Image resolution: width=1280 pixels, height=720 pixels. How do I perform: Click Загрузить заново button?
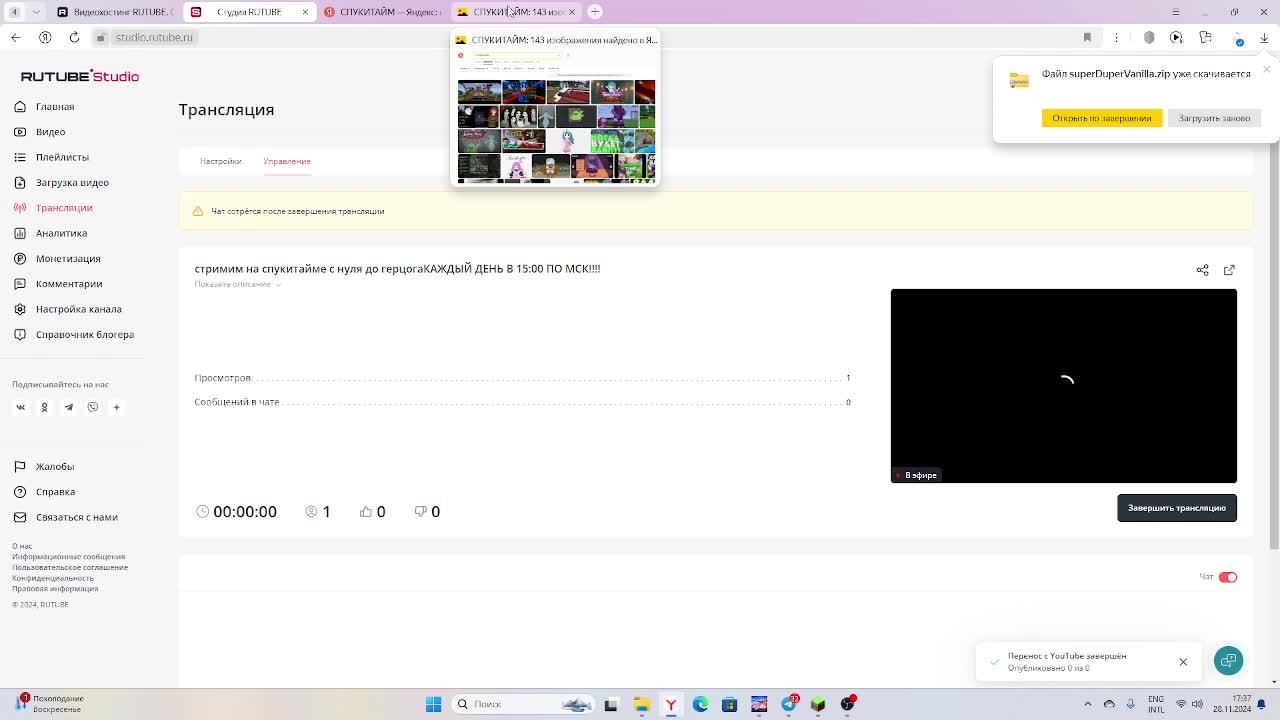1214,118
